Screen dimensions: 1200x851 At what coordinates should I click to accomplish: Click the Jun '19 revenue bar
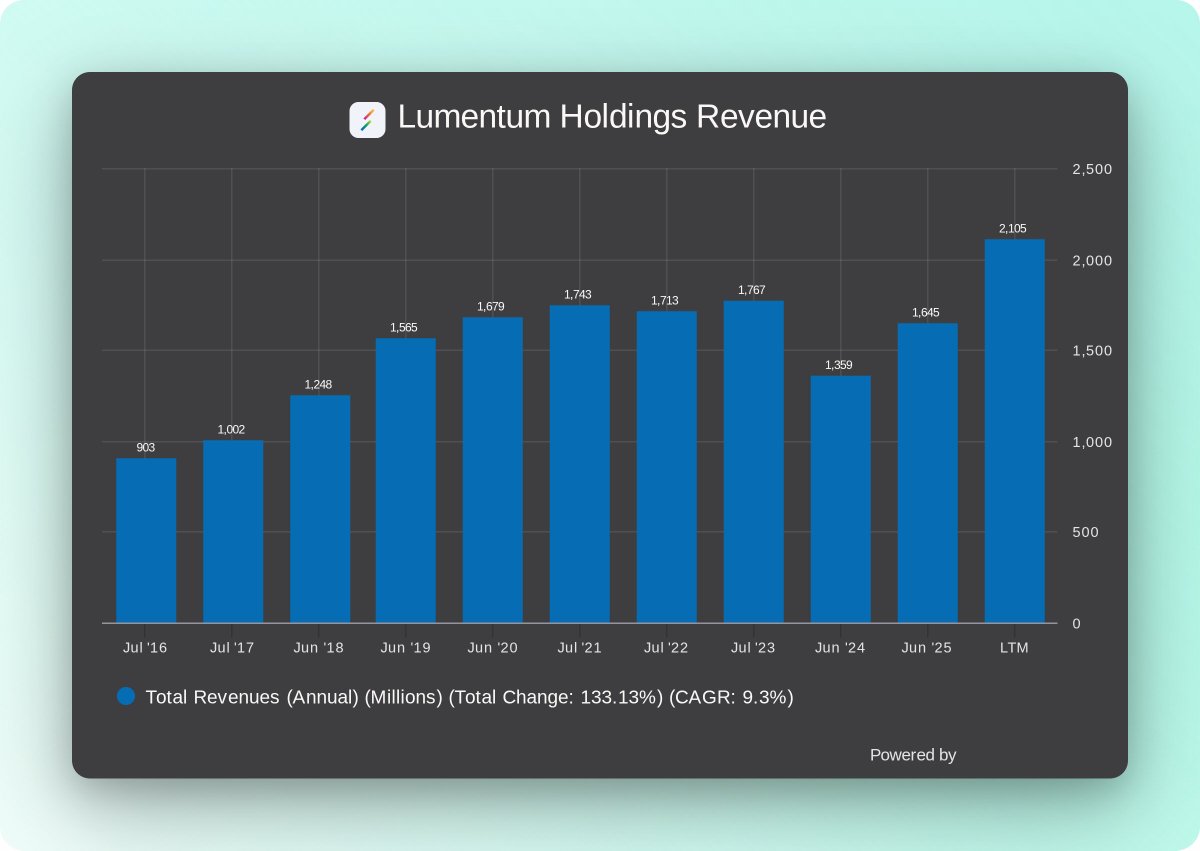(406, 480)
